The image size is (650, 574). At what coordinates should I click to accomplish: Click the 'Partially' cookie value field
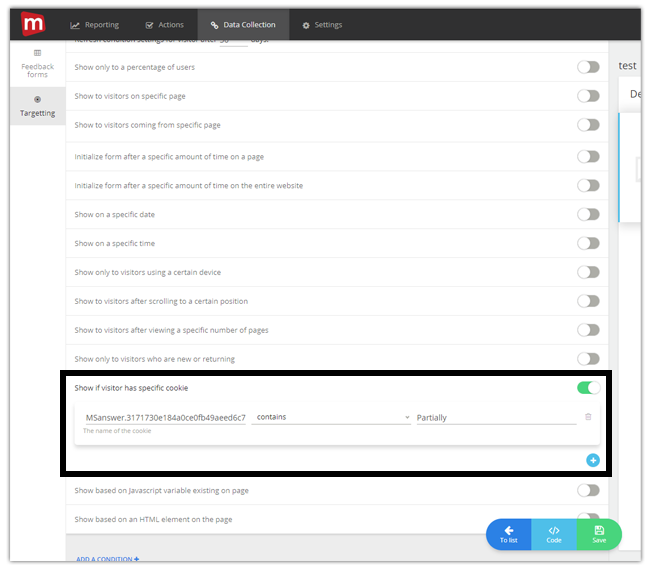point(496,418)
